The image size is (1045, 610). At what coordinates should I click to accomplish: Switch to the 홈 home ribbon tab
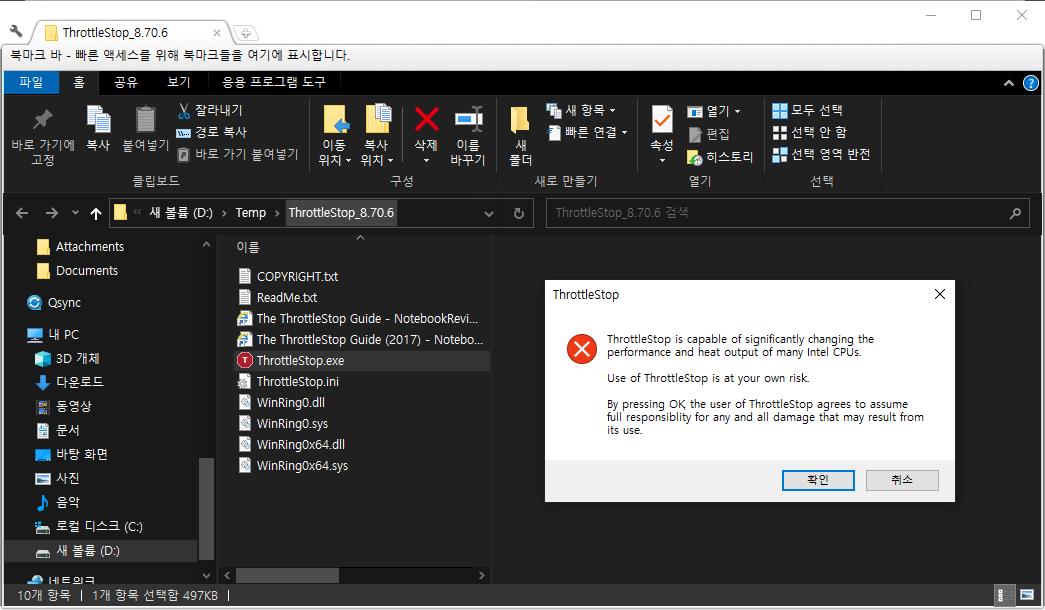click(x=79, y=82)
